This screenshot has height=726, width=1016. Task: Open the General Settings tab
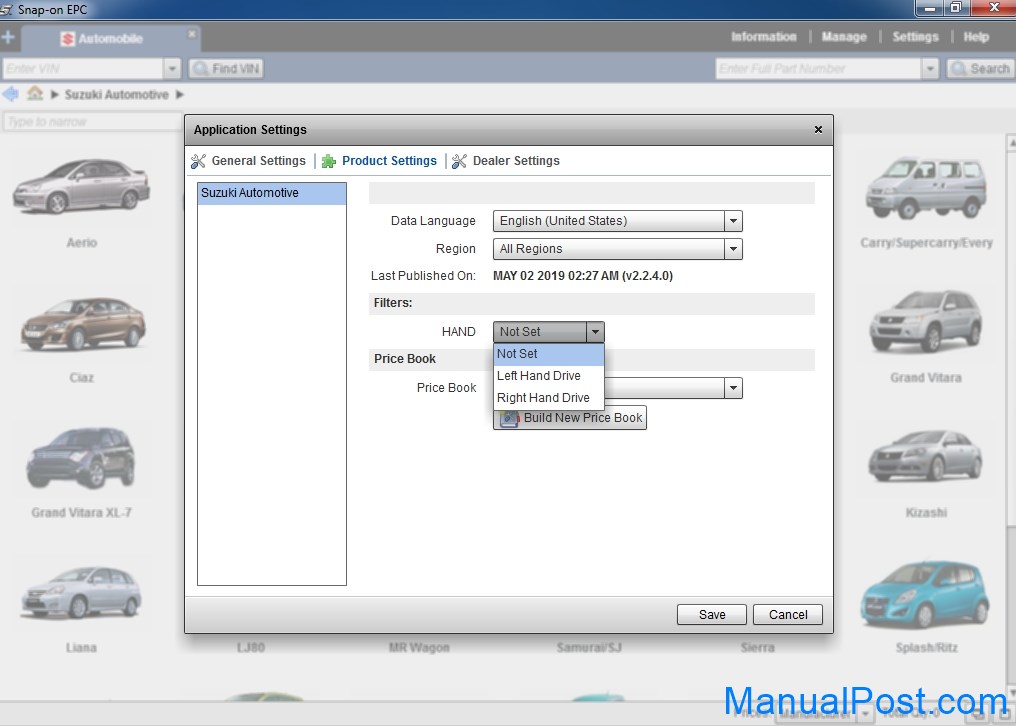(259, 161)
